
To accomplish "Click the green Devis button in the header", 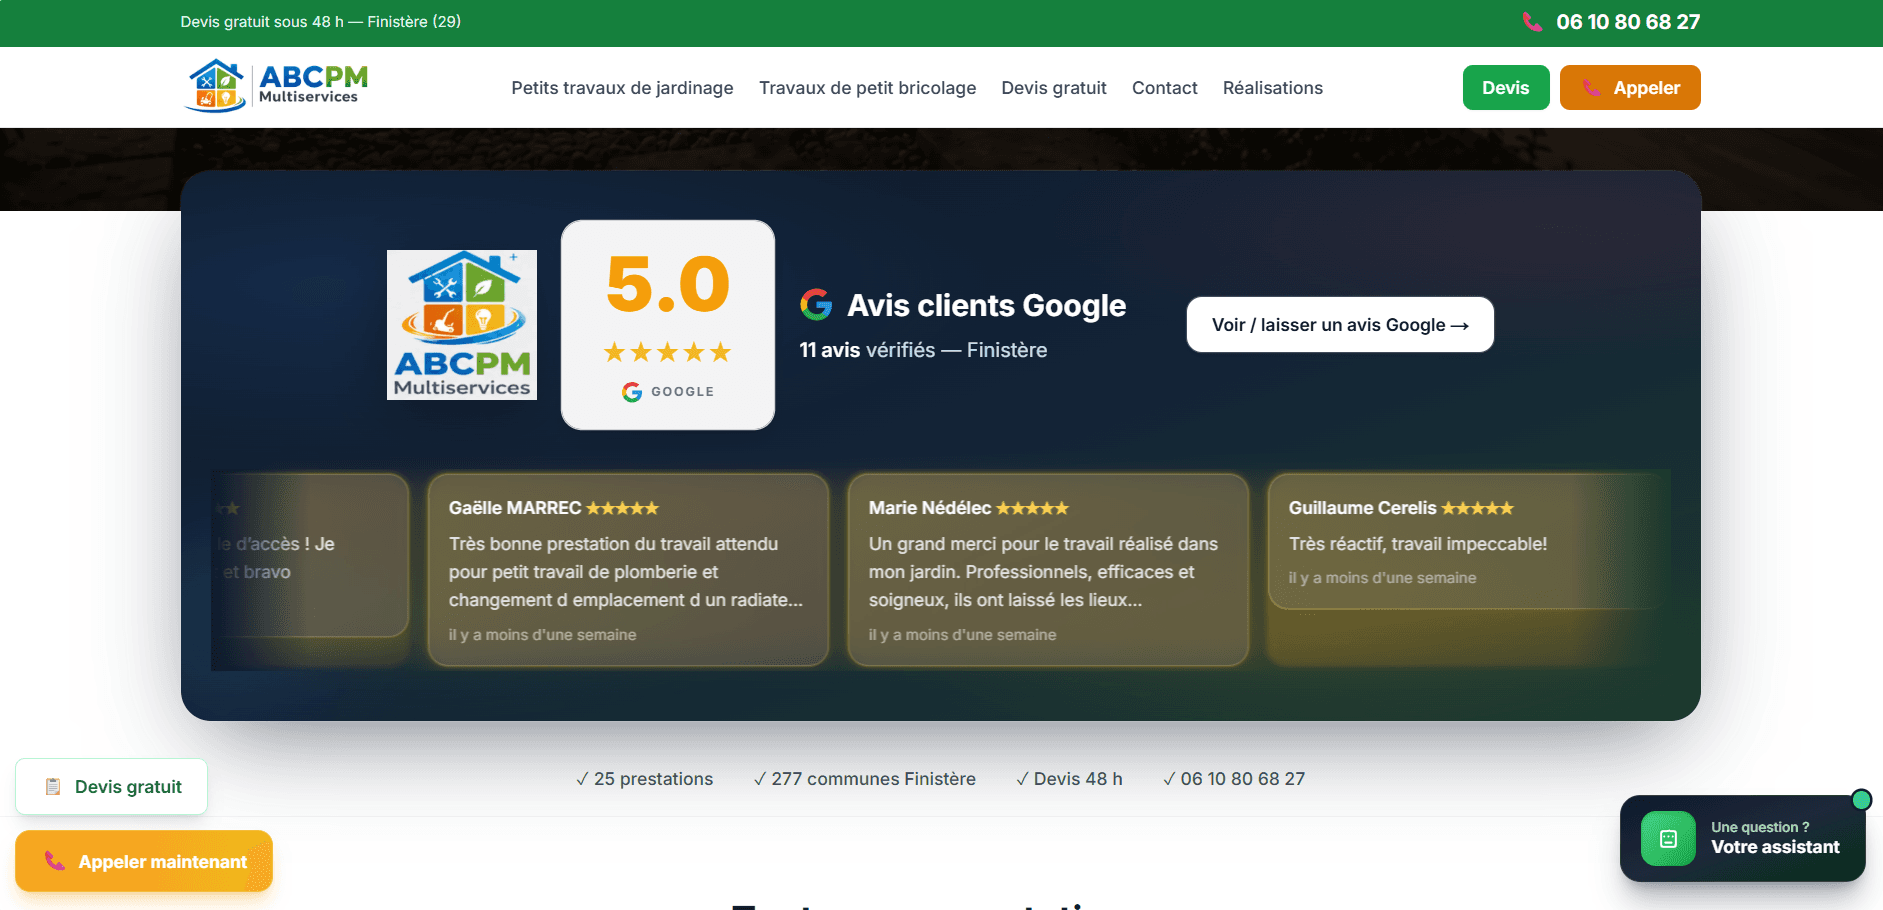I will click(1506, 88).
